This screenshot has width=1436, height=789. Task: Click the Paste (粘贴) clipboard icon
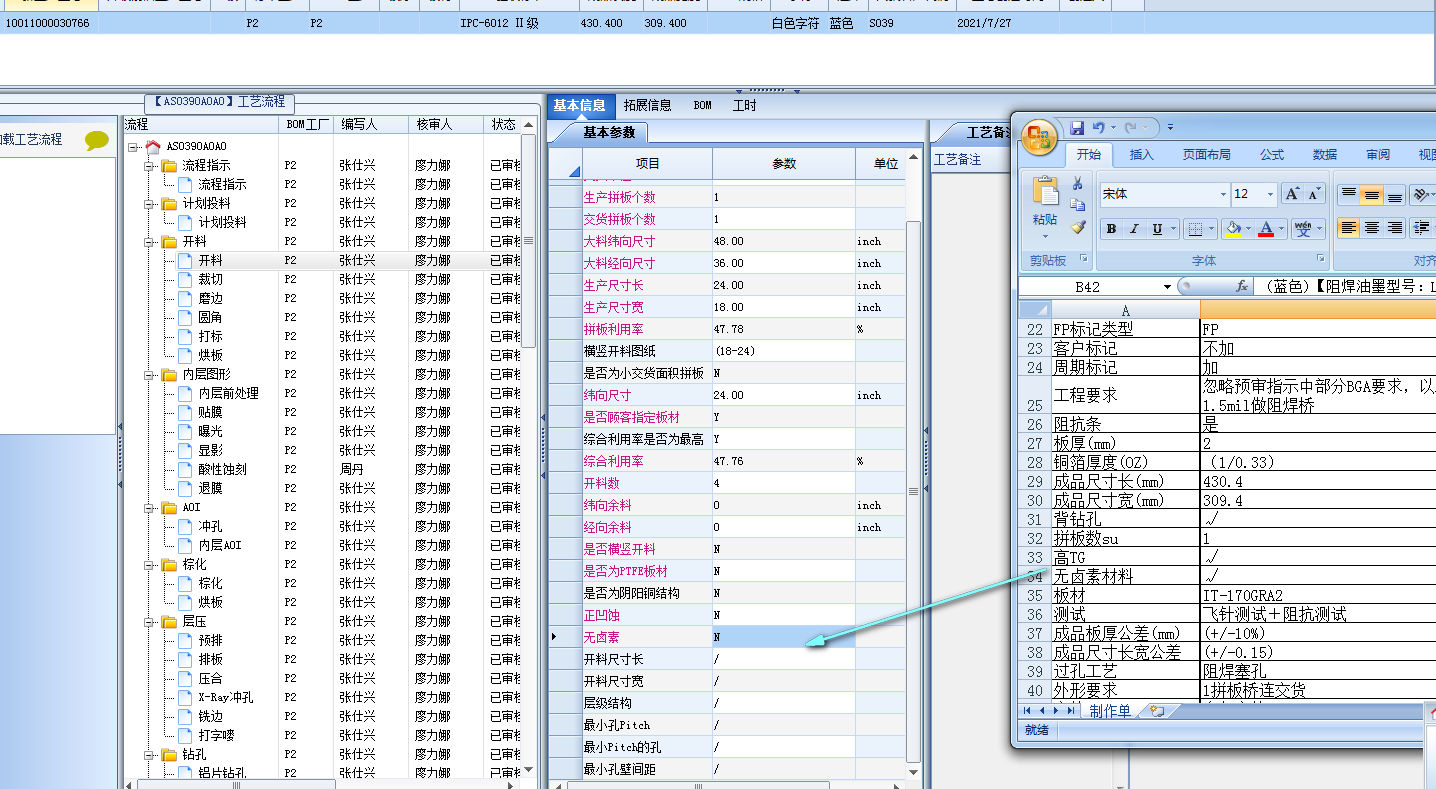(x=1045, y=192)
